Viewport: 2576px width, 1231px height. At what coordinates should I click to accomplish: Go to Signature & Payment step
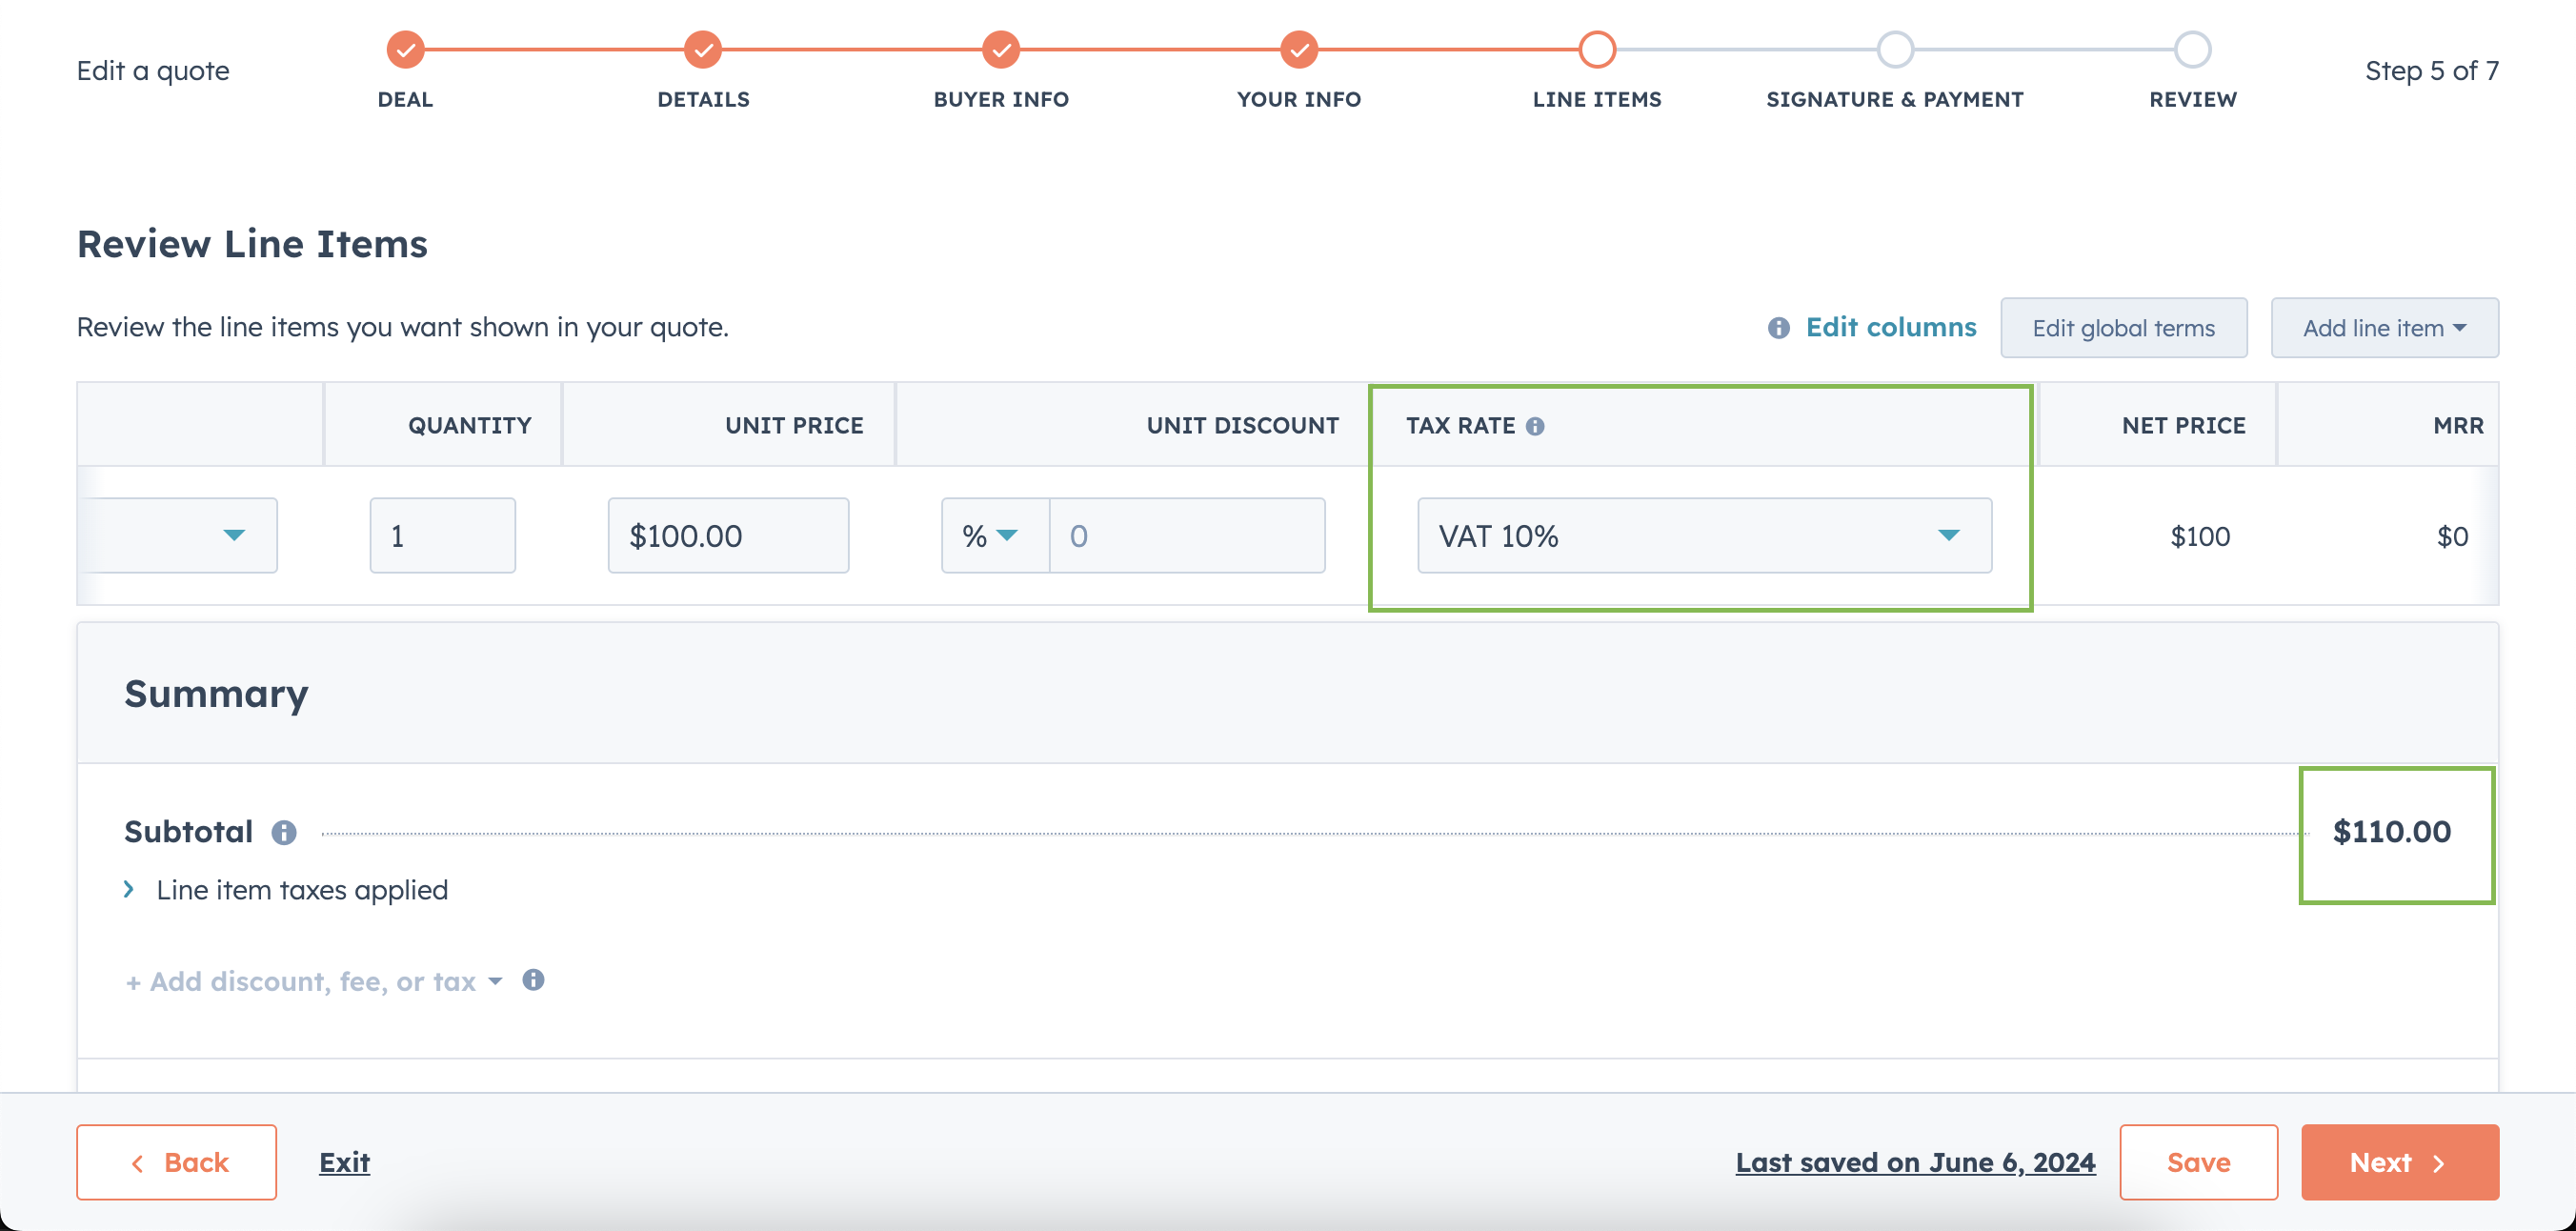[x=1894, y=49]
